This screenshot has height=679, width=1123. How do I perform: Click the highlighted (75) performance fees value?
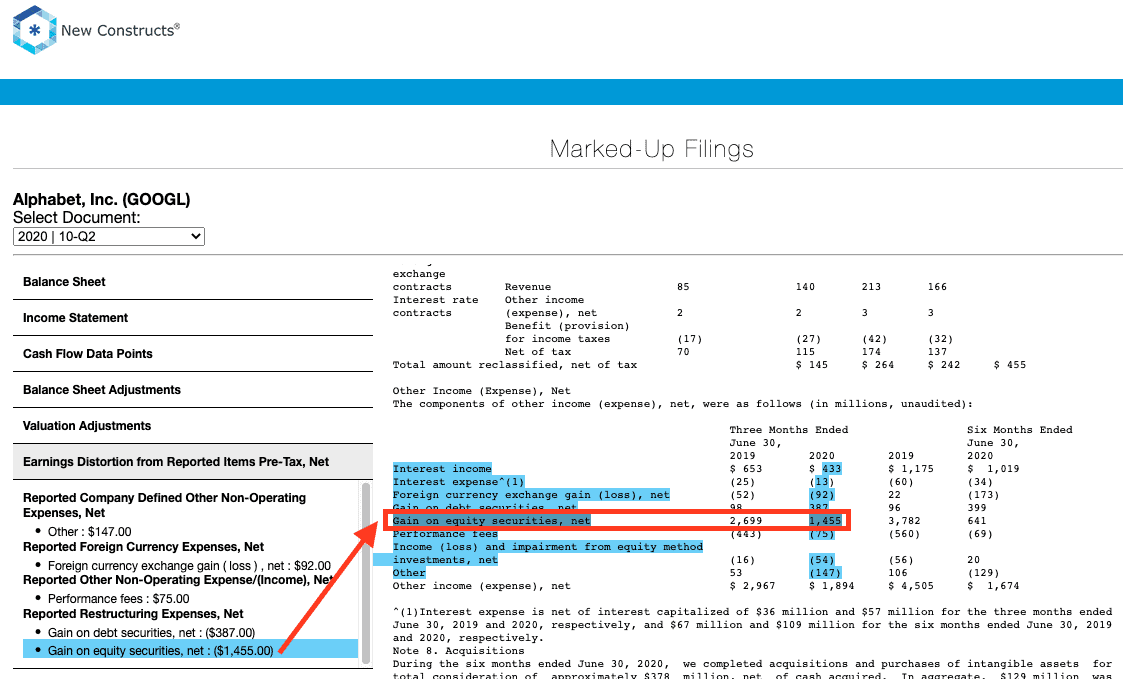pyautogui.click(x=821, y=534)
